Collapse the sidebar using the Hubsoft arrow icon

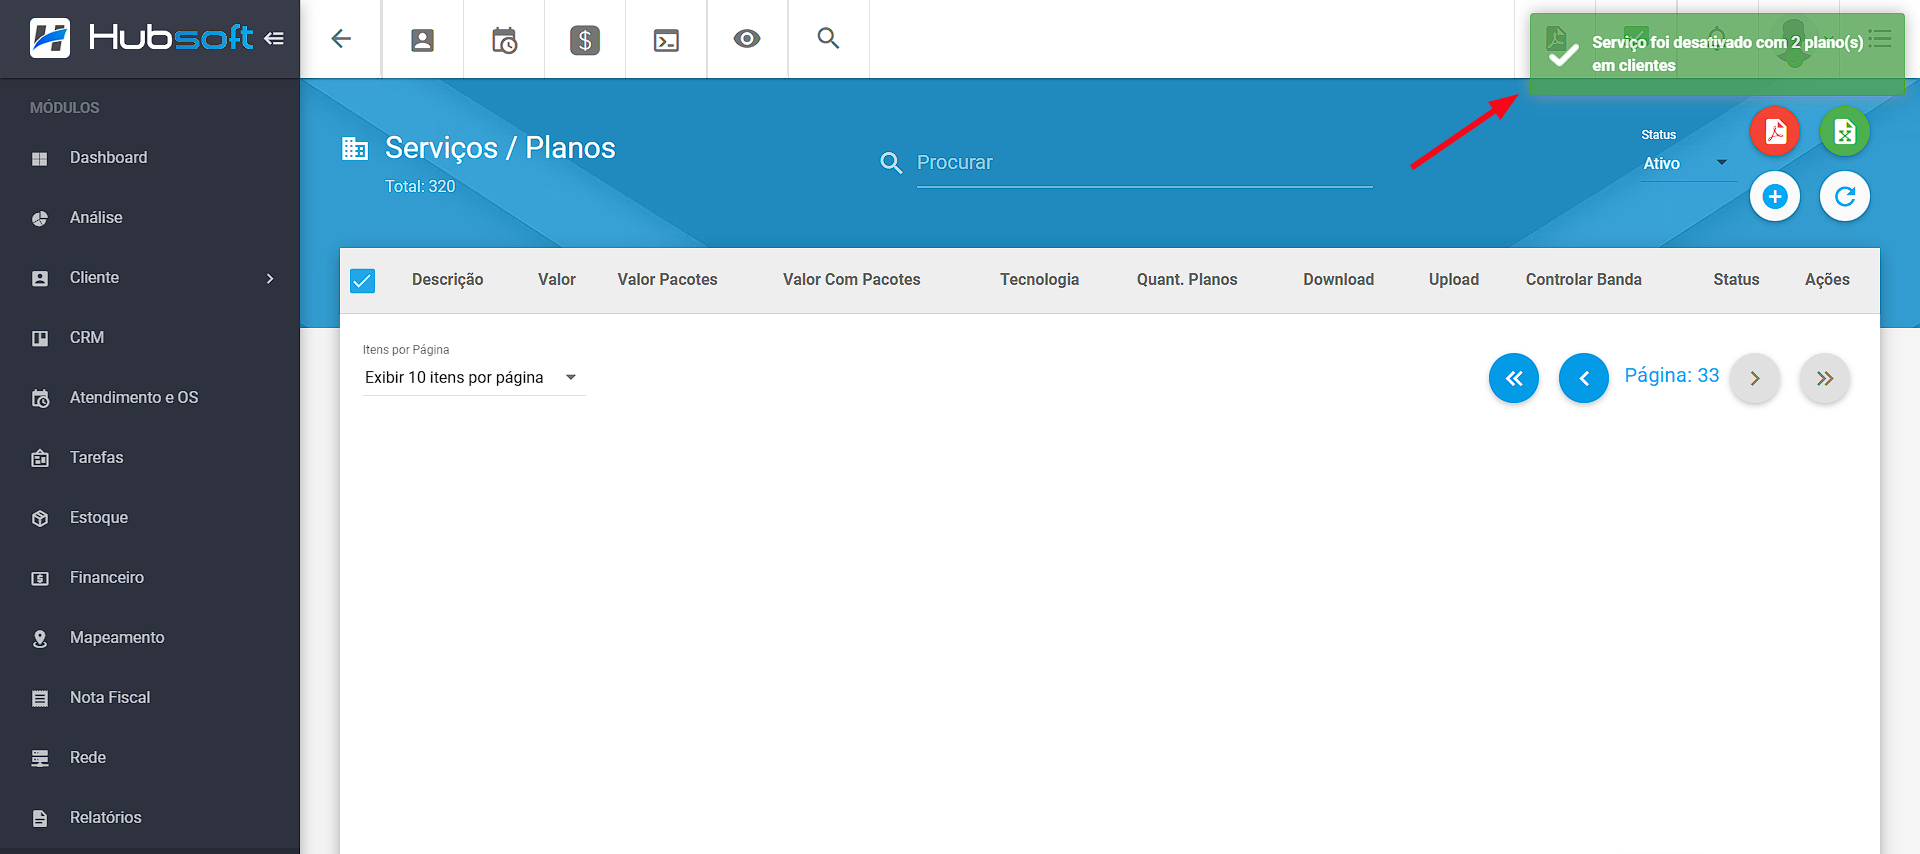[274, 39]
